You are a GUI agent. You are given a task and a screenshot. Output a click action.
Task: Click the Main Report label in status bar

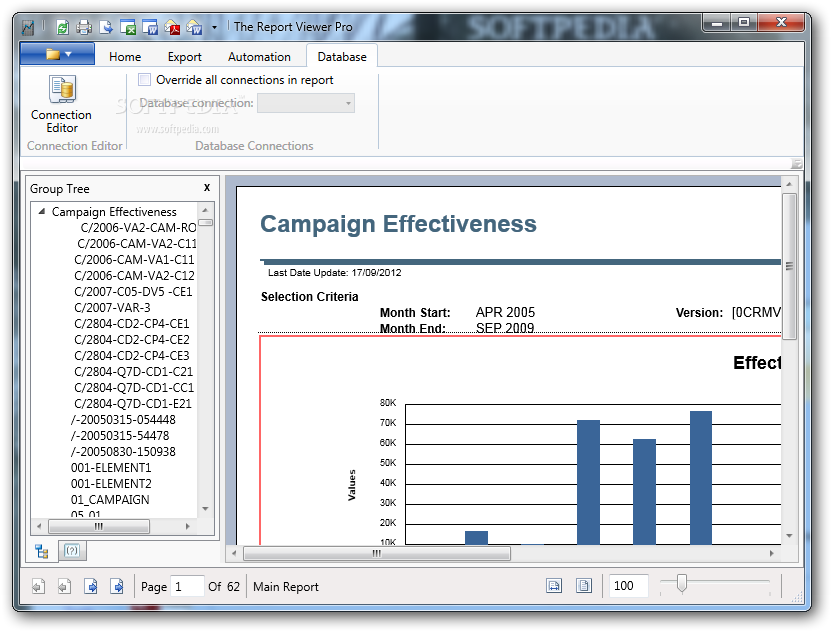285,586
